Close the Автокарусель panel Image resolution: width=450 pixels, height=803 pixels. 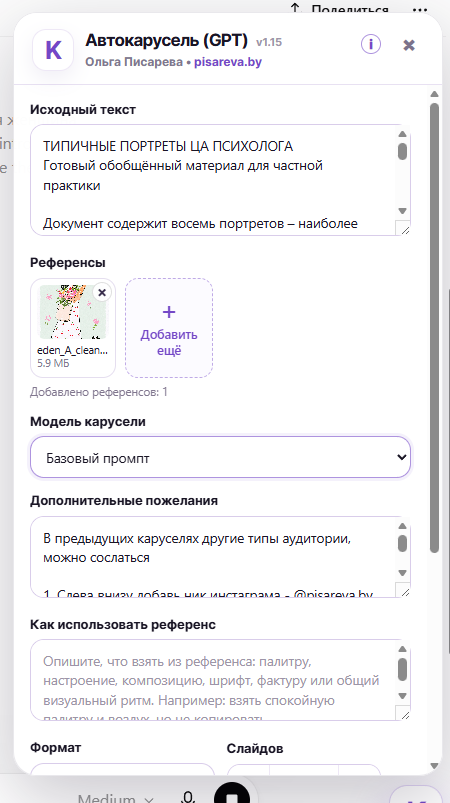pyautogui.click(x=409, y=45)
